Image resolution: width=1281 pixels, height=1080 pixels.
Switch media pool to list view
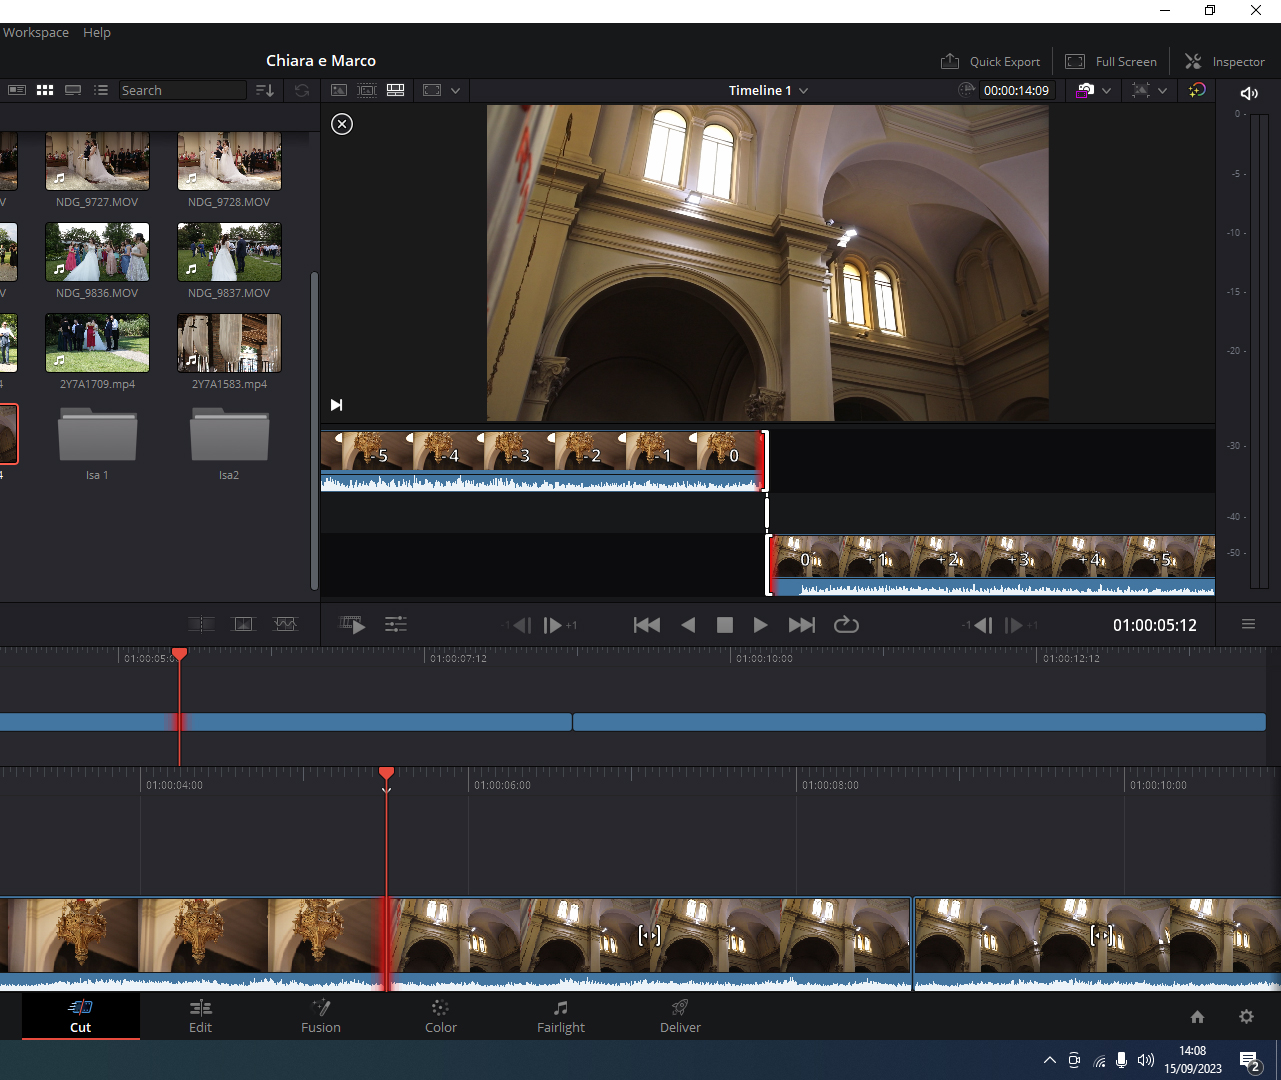point(101,90)
